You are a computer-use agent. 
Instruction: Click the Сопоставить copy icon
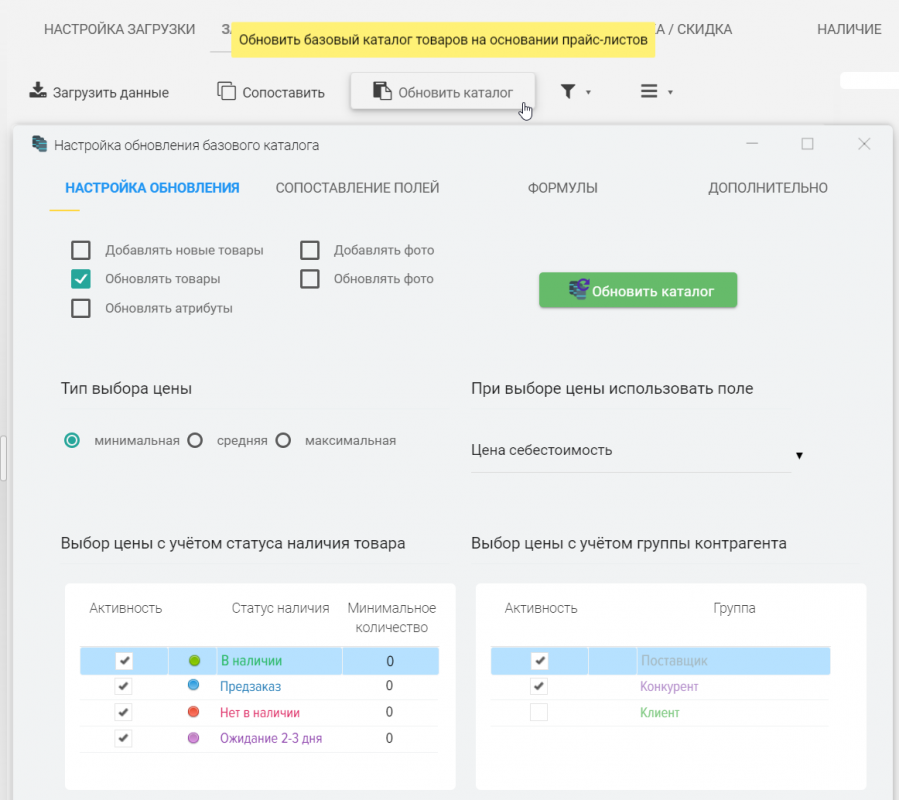tap(226, 92)
